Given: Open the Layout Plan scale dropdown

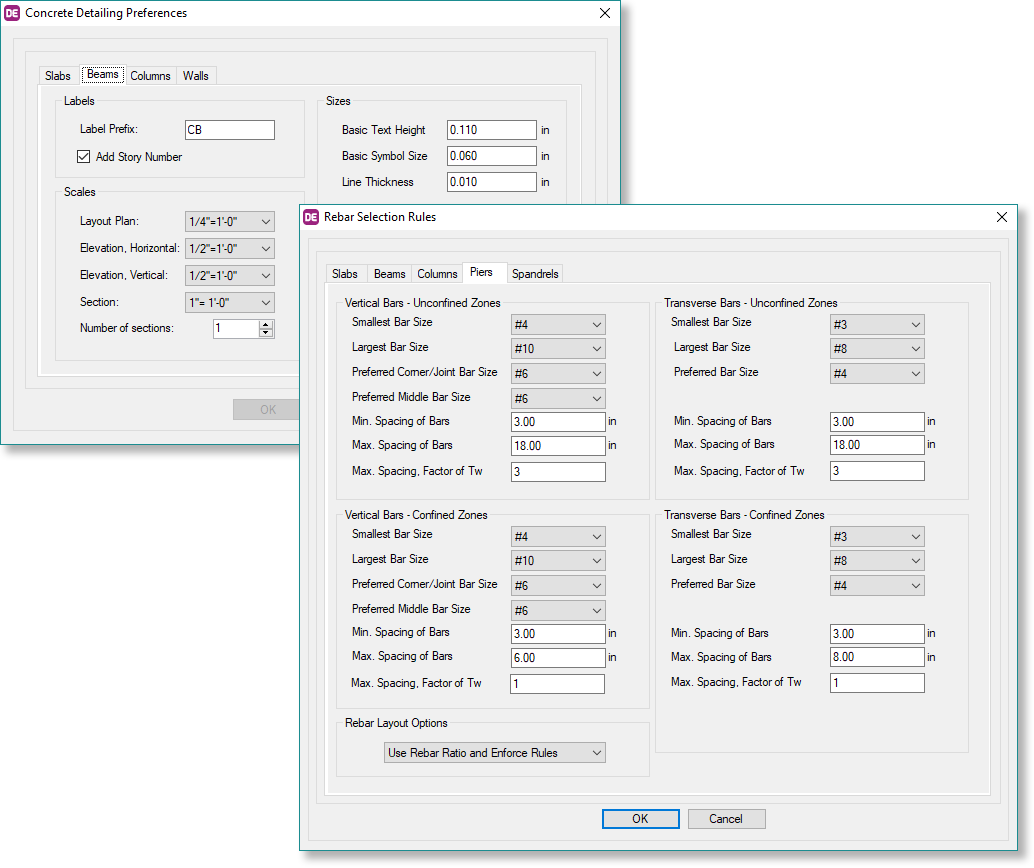Looking at the screenshot, I should pyautogui.click(x=229, y=222).
